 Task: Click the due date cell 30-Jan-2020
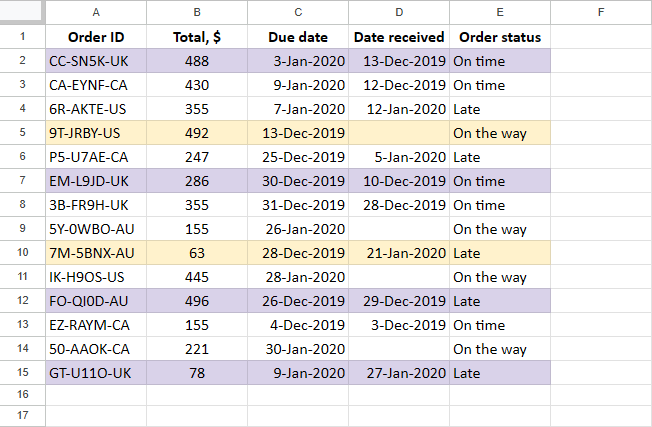click(x=298, y=349)
